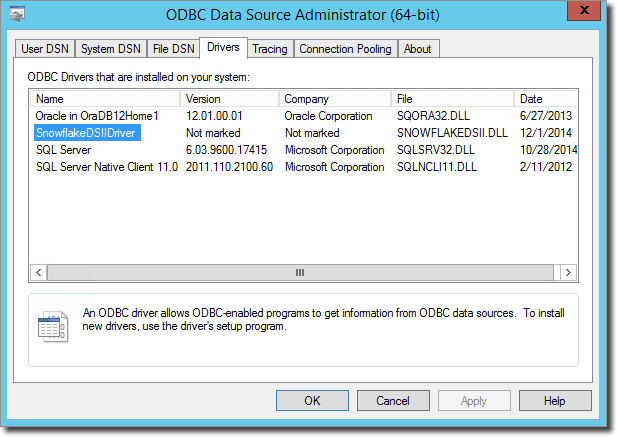Viewport: 617px width, 437px height.
Task: Click the 6/27/2013 date cell
Action: click(546, 116)
